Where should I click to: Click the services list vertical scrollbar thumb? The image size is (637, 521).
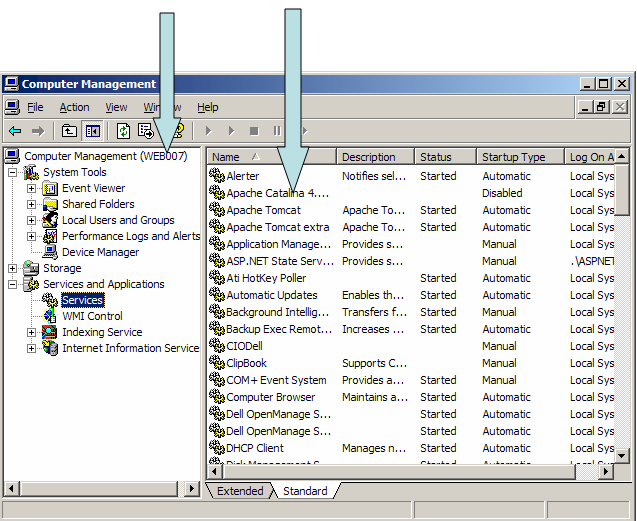[622, 189]
